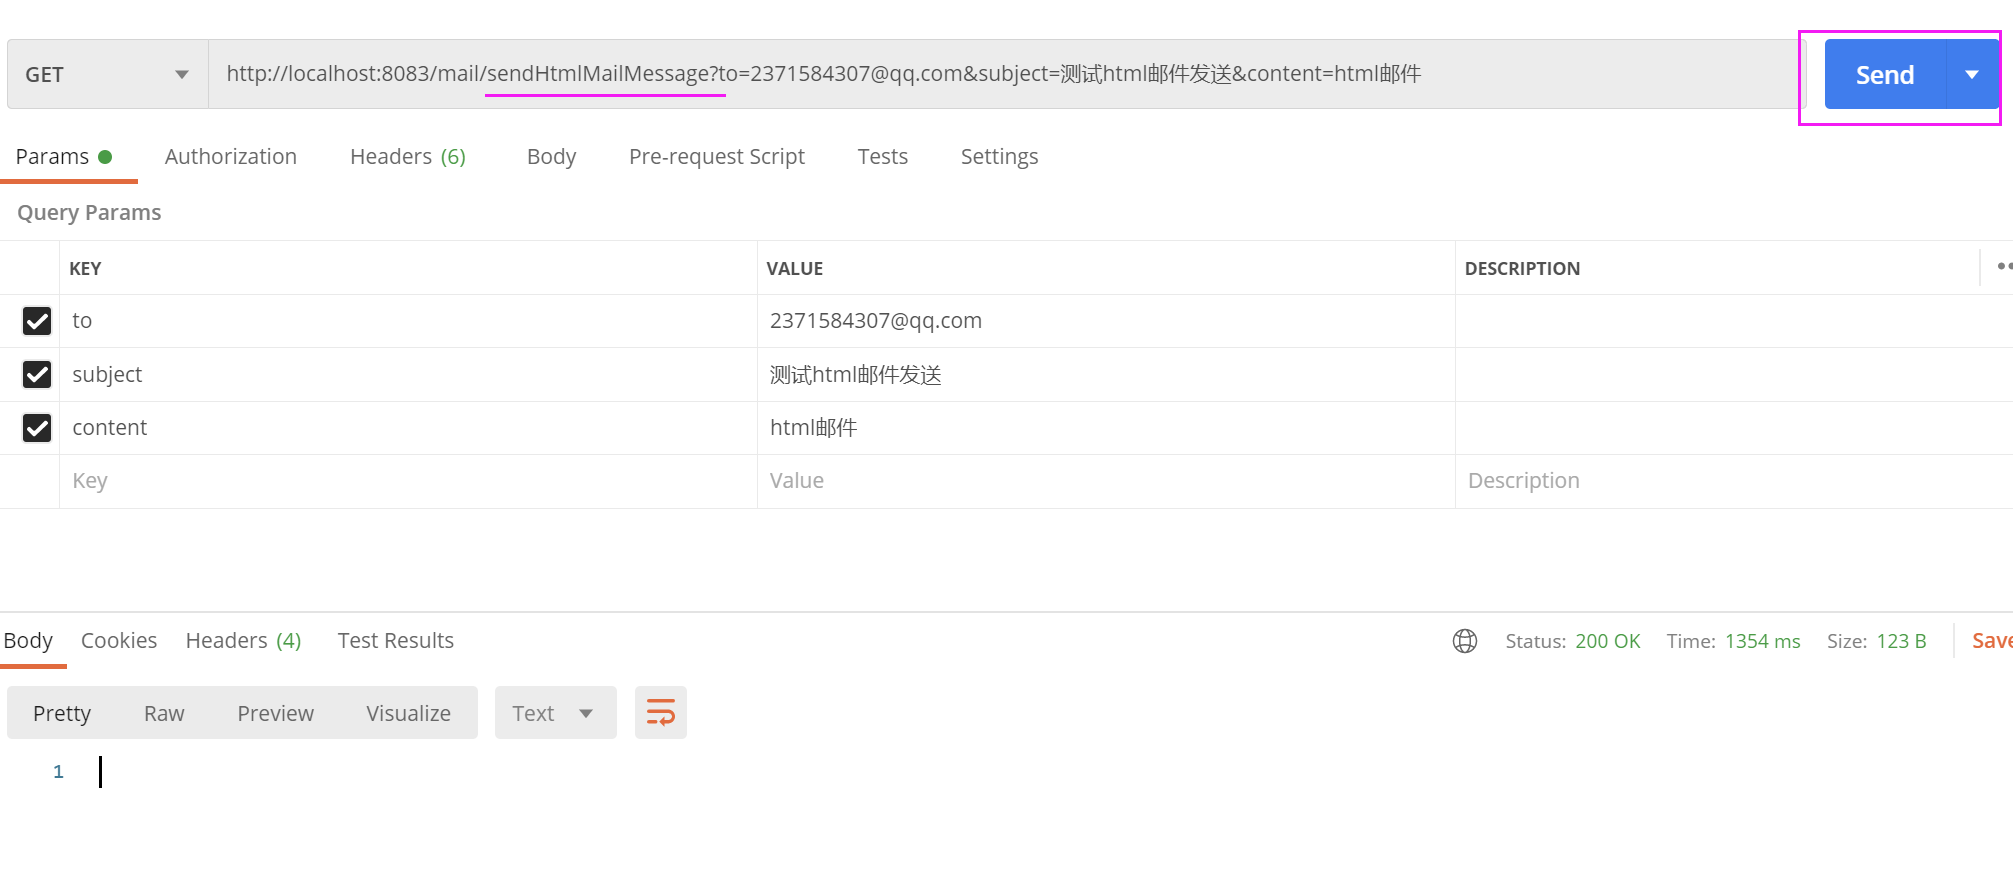Click the empty Value input field
This screenshot has width=2013, height=871.
click(1106, 481)
